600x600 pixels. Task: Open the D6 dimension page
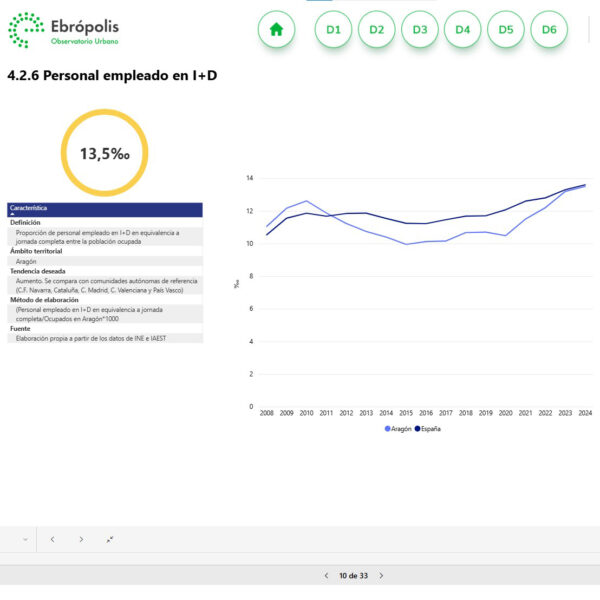click(548, 30)
